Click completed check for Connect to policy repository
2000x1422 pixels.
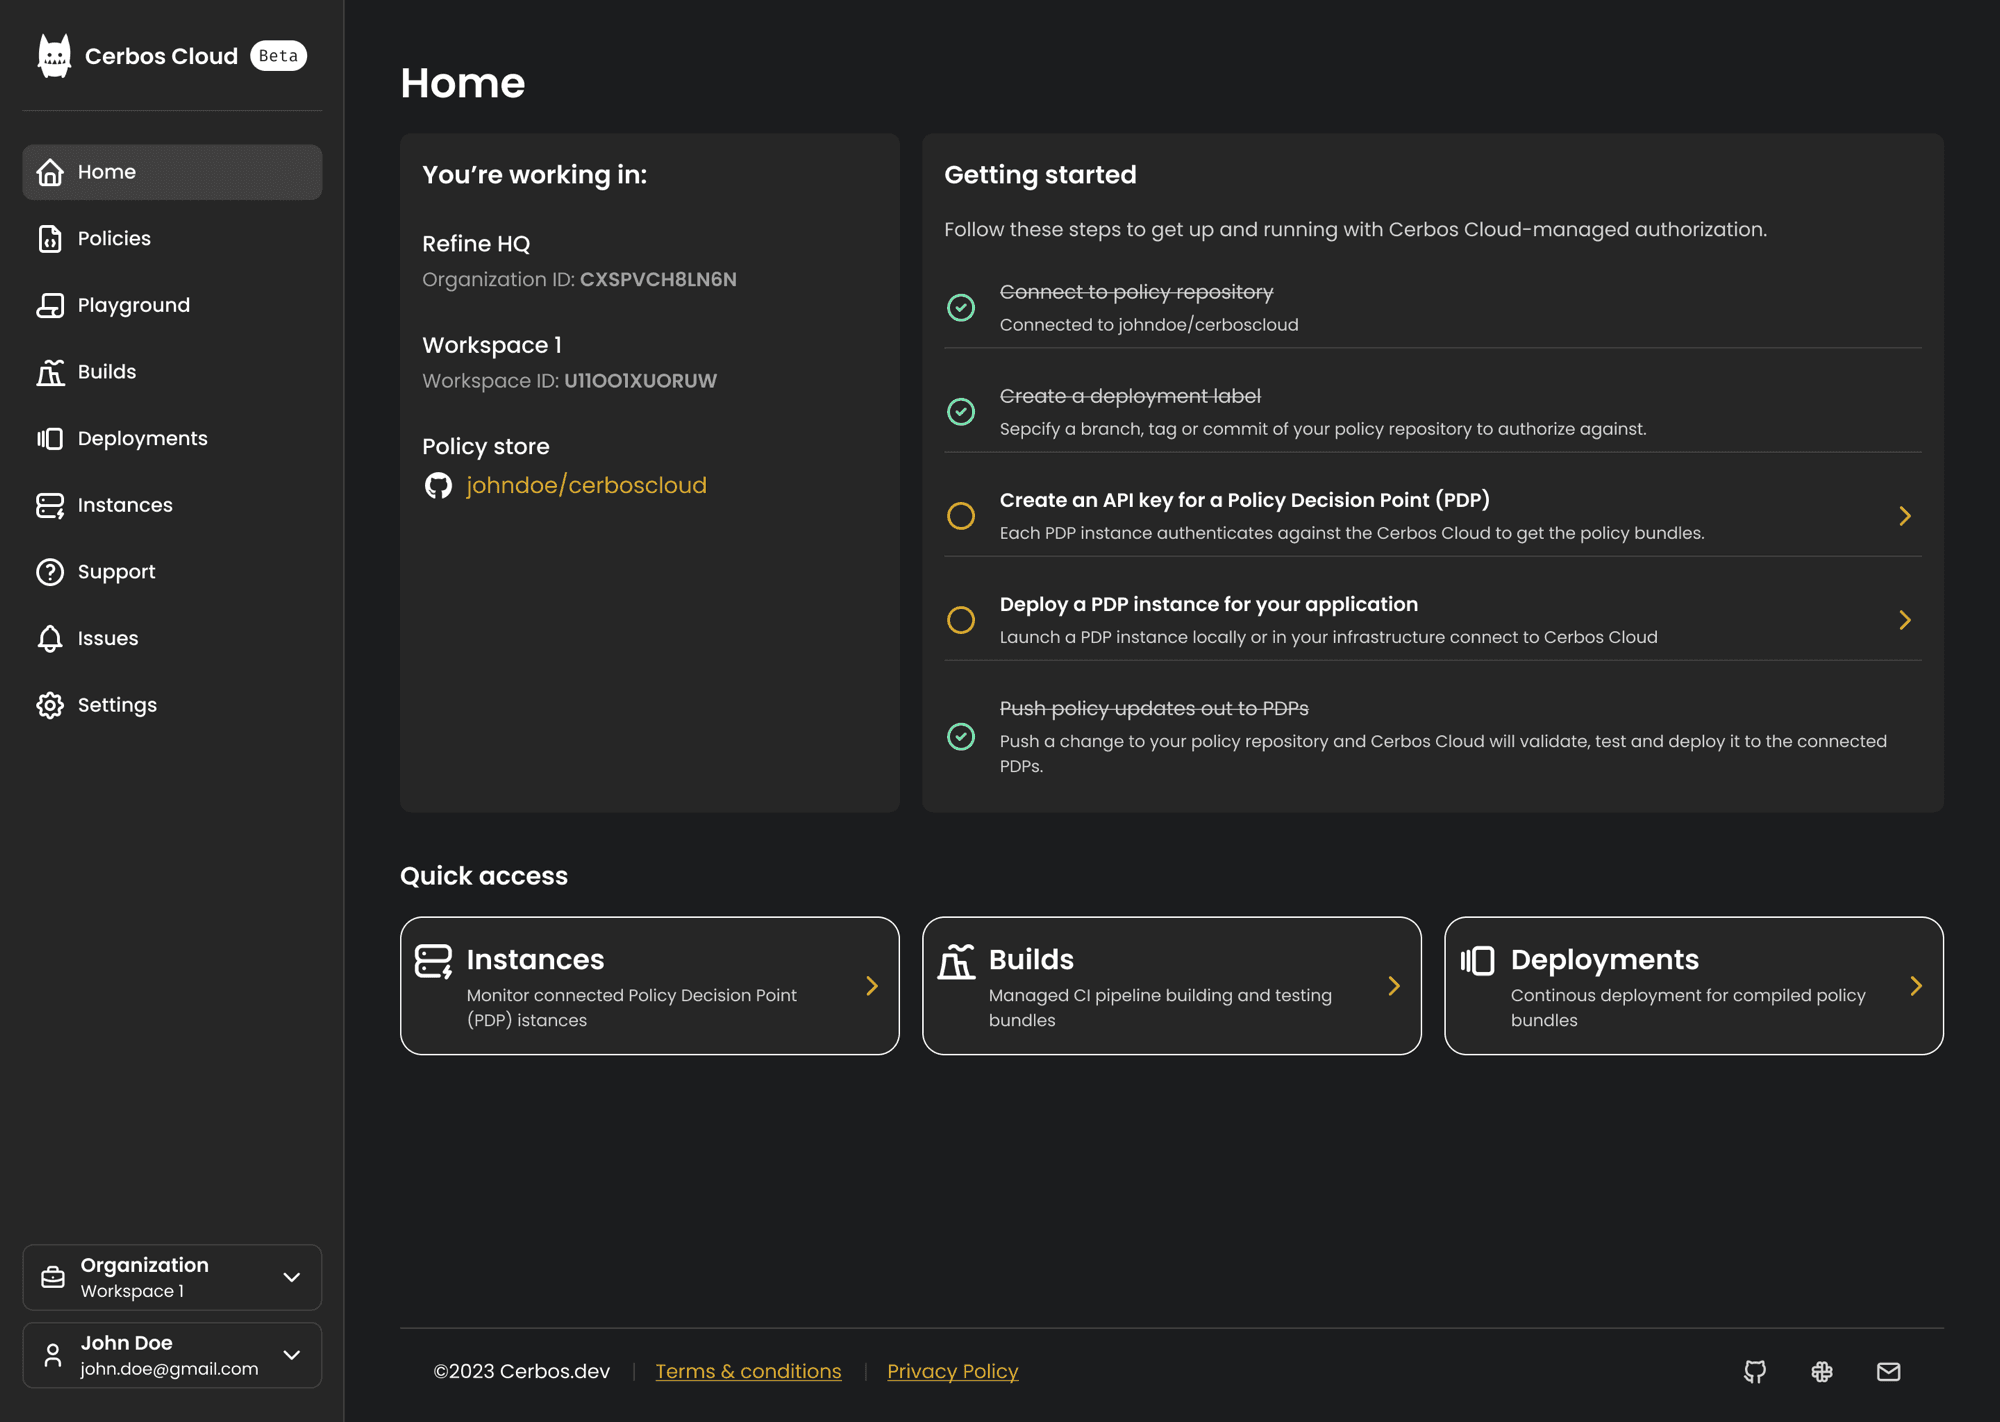click(x=961, y=307)
